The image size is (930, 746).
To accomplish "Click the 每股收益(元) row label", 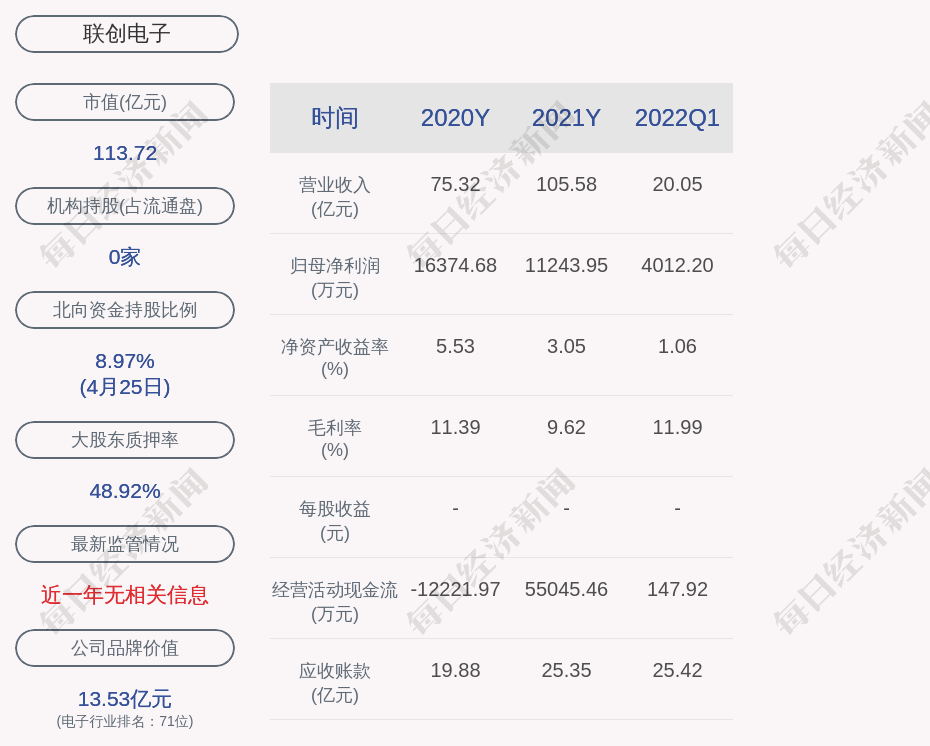I will 335,521.
